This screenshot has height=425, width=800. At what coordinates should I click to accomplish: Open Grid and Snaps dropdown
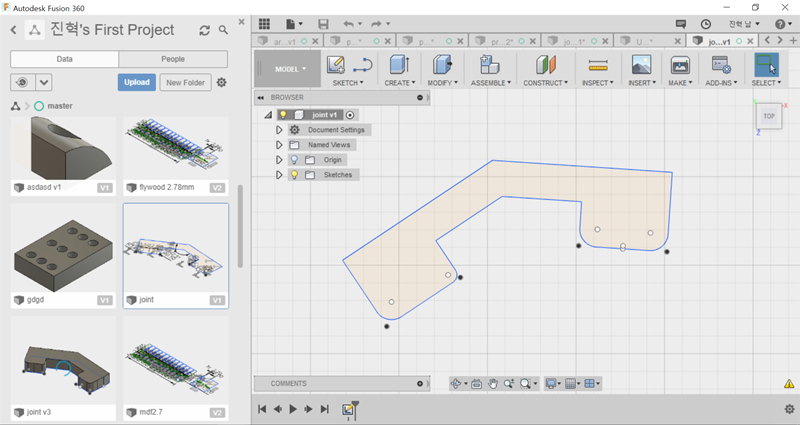[572, 384]
